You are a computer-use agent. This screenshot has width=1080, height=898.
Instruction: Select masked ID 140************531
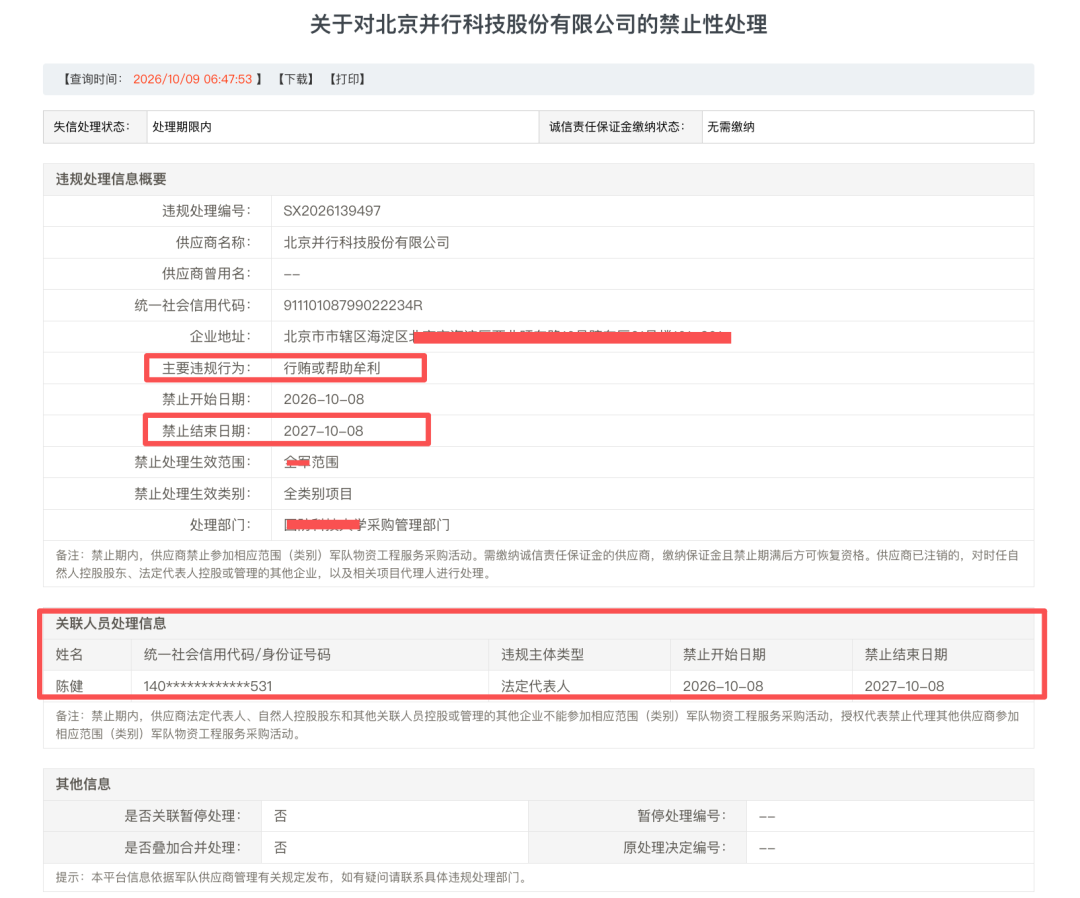208,687
